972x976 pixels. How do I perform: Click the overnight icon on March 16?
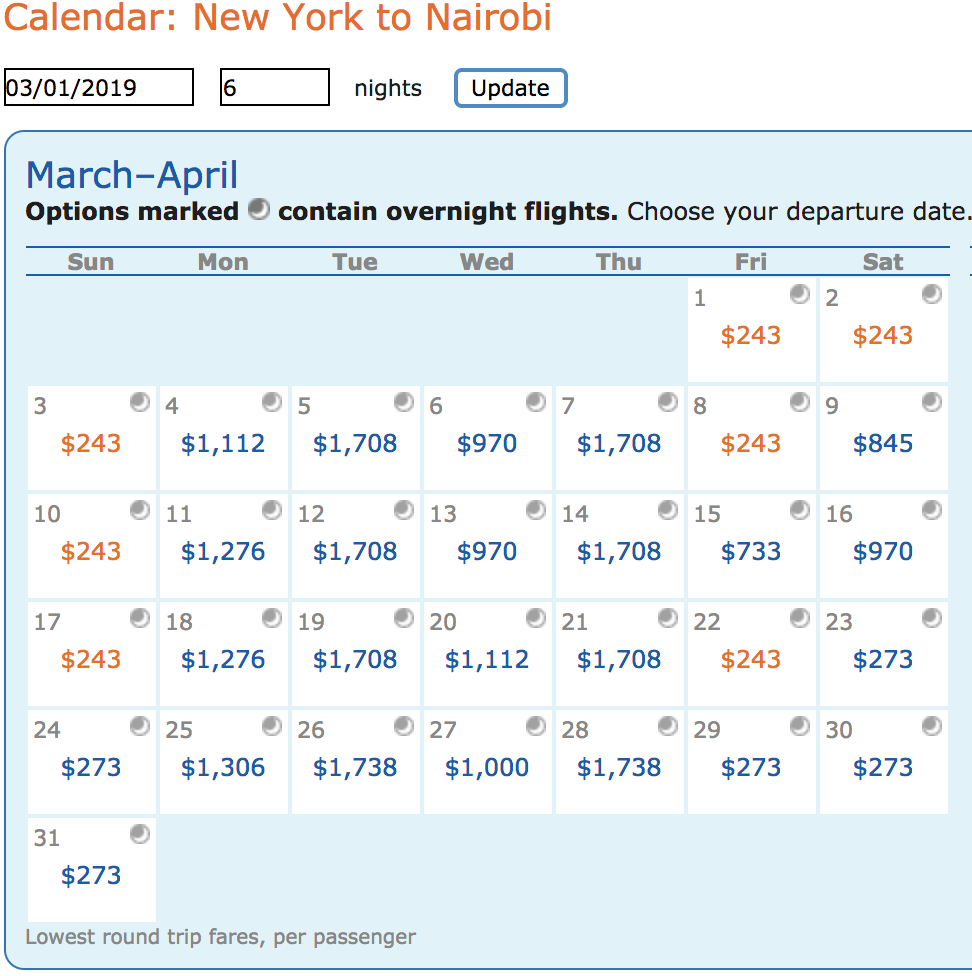pos(932,510)
